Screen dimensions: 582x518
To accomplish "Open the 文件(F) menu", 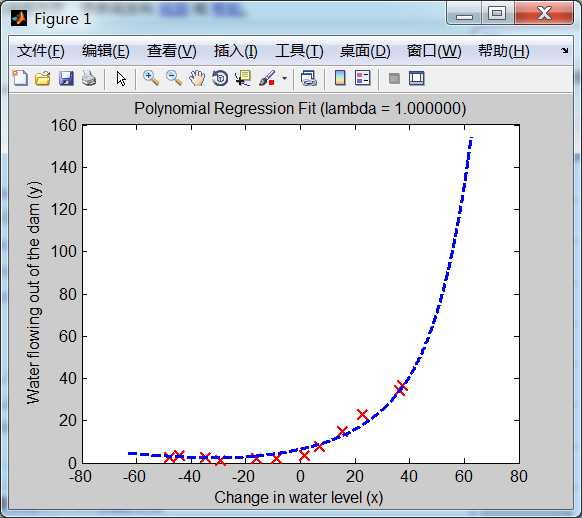I will coord(40,51).
